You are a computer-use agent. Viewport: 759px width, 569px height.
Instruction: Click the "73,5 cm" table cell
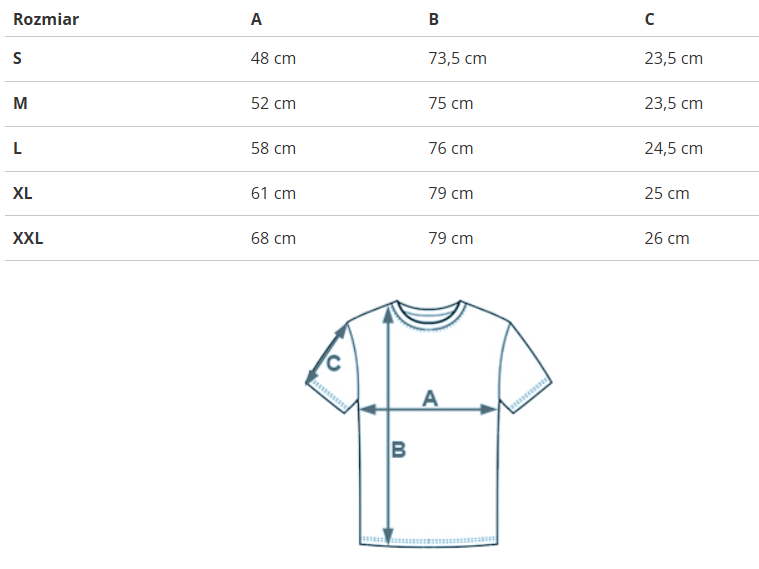click(x=457, y=58)
